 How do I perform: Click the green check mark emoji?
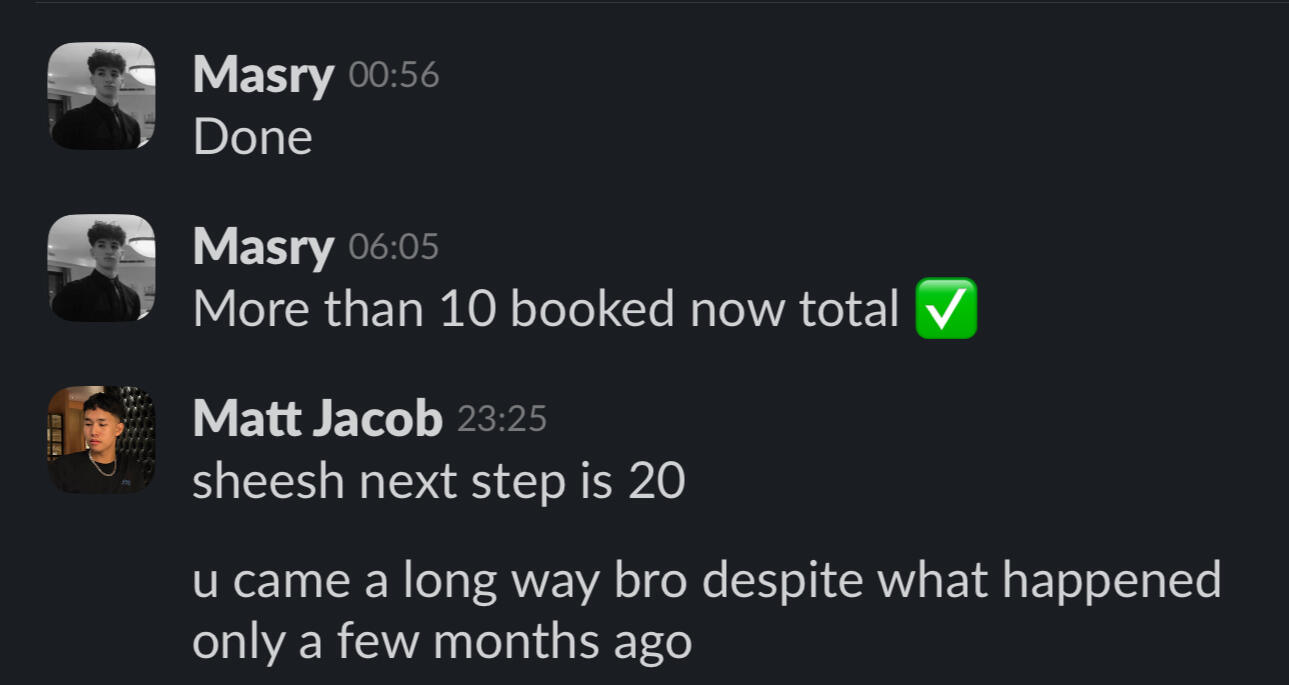[x=946, y=309]
